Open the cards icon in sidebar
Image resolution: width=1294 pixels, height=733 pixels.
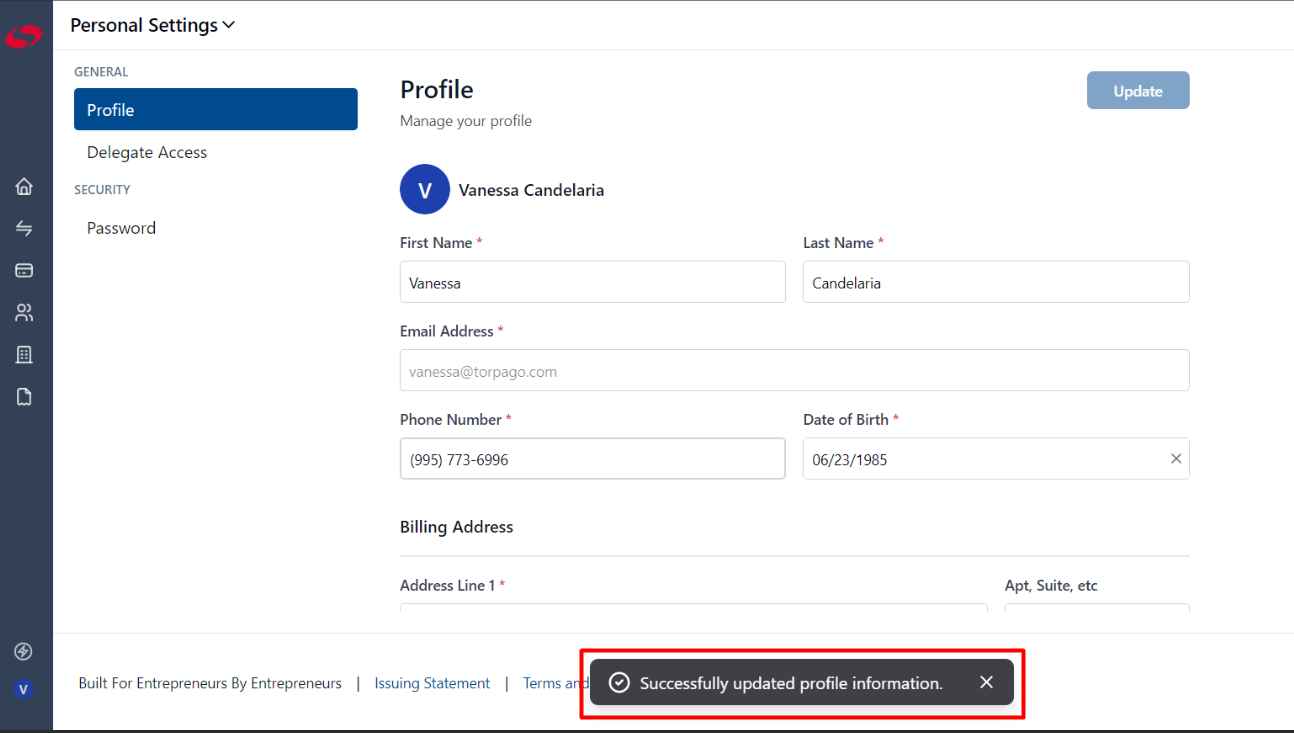click(24, 271)
